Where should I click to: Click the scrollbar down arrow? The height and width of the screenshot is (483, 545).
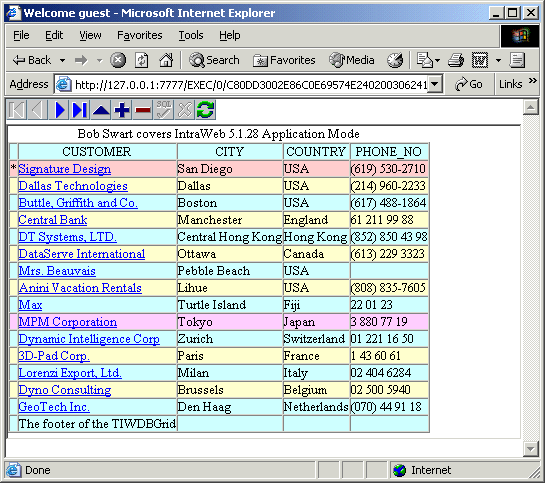tap(530, 448)
